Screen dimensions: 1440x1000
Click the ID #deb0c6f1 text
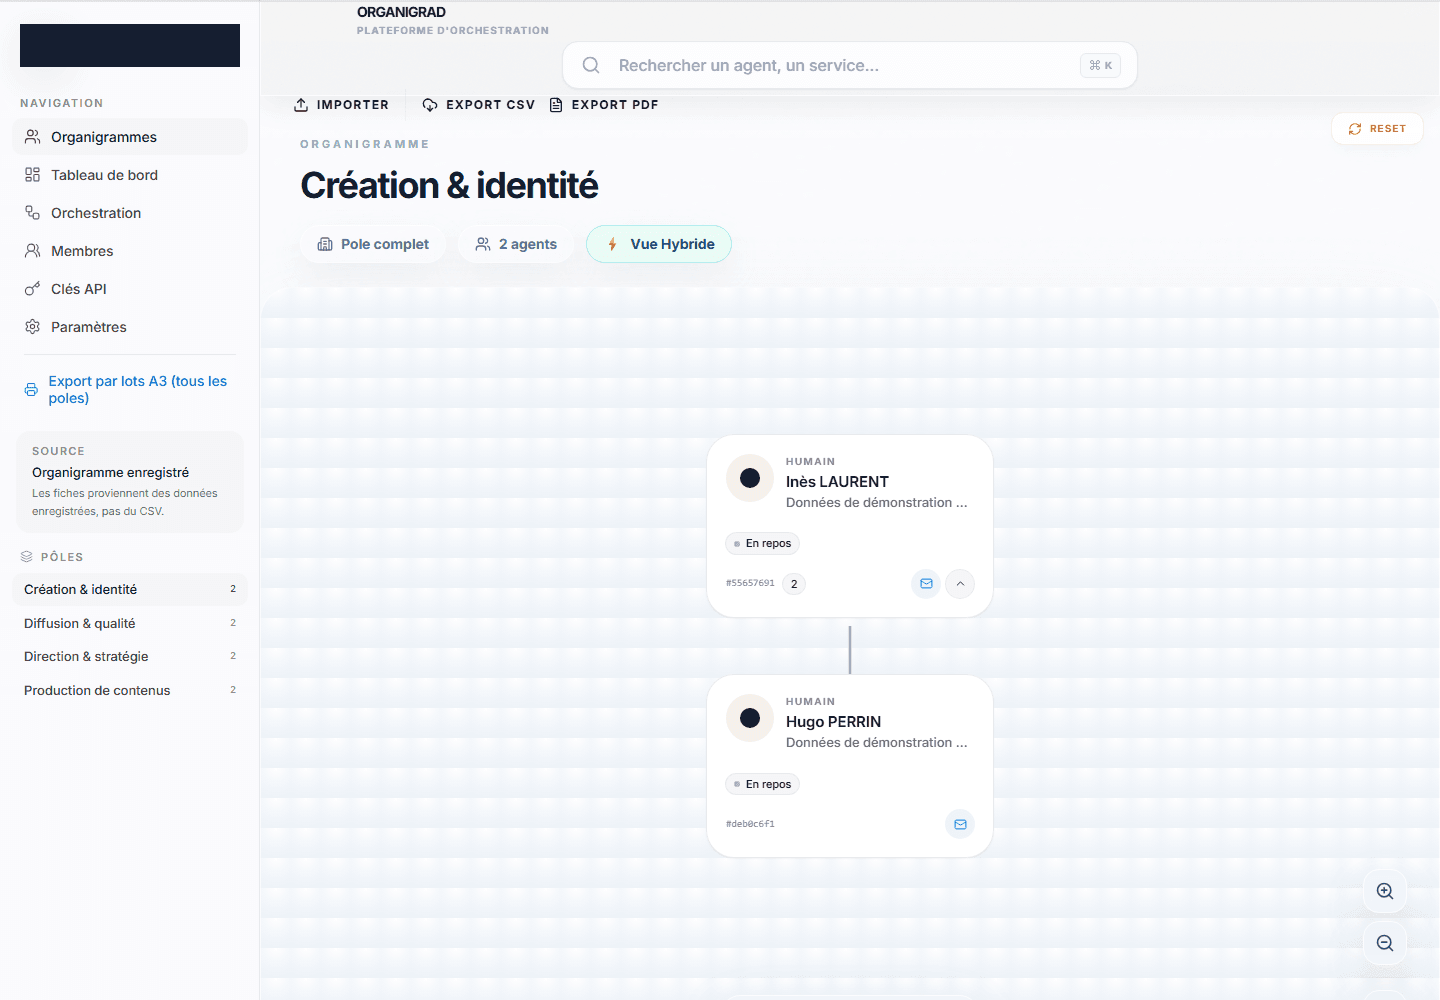click(x=750, y=824)
